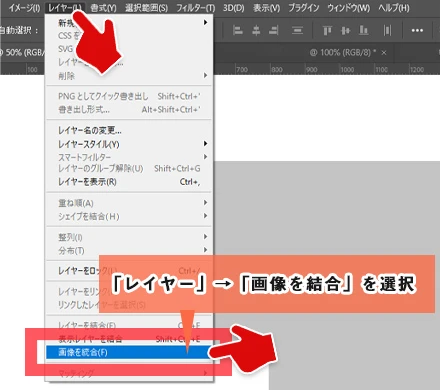Viewport: 440px width, 390px height.
Task: Expand the レイヤースタイル(Y) submenu arrow
Action: [x=205, y=144]
